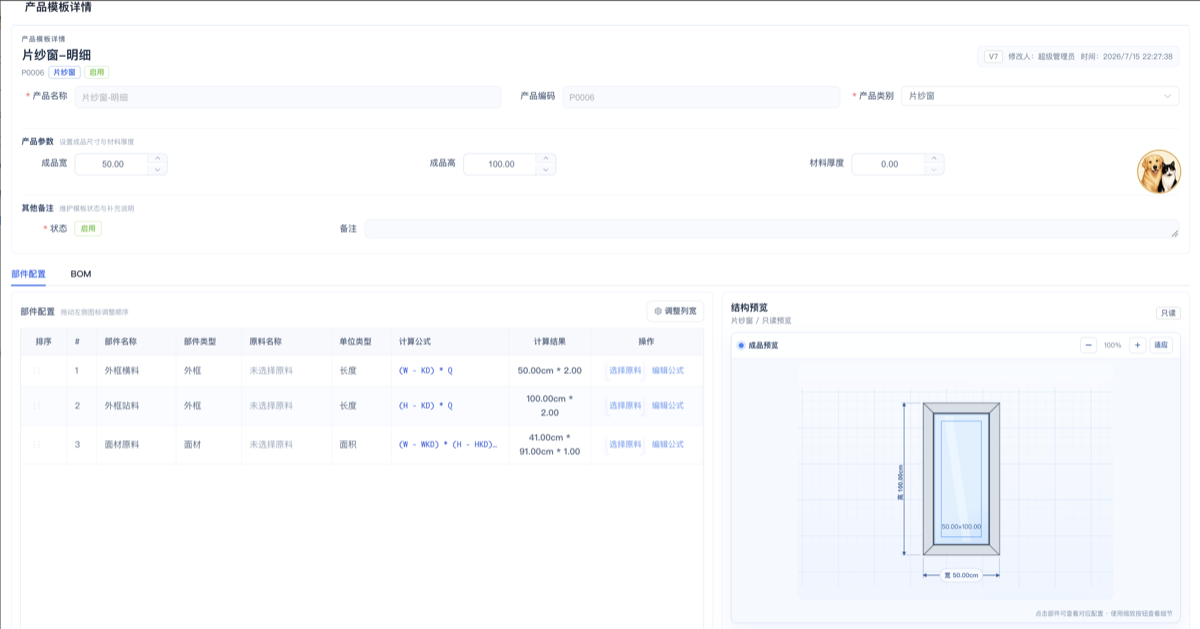Click the 启用 status tag beside 状态
1200x629 pixels.
point(88,228)
